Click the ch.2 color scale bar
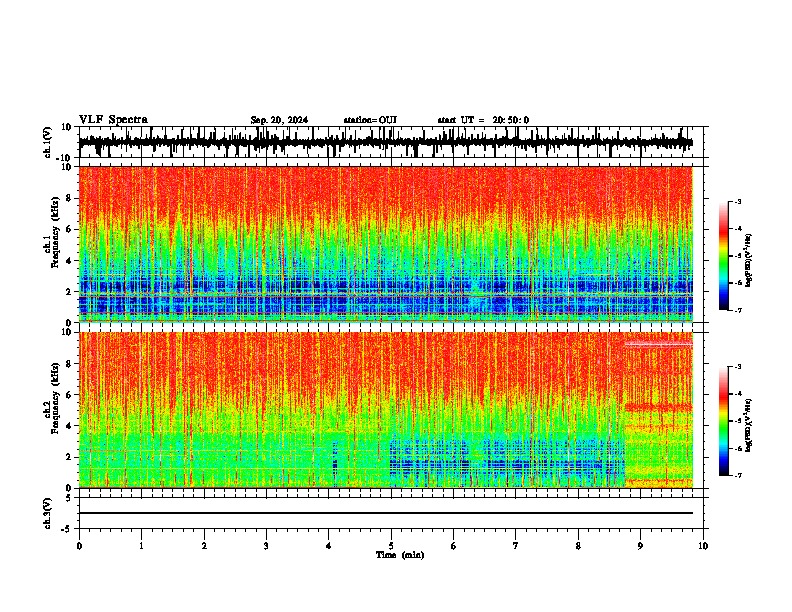 pos(724,421)
